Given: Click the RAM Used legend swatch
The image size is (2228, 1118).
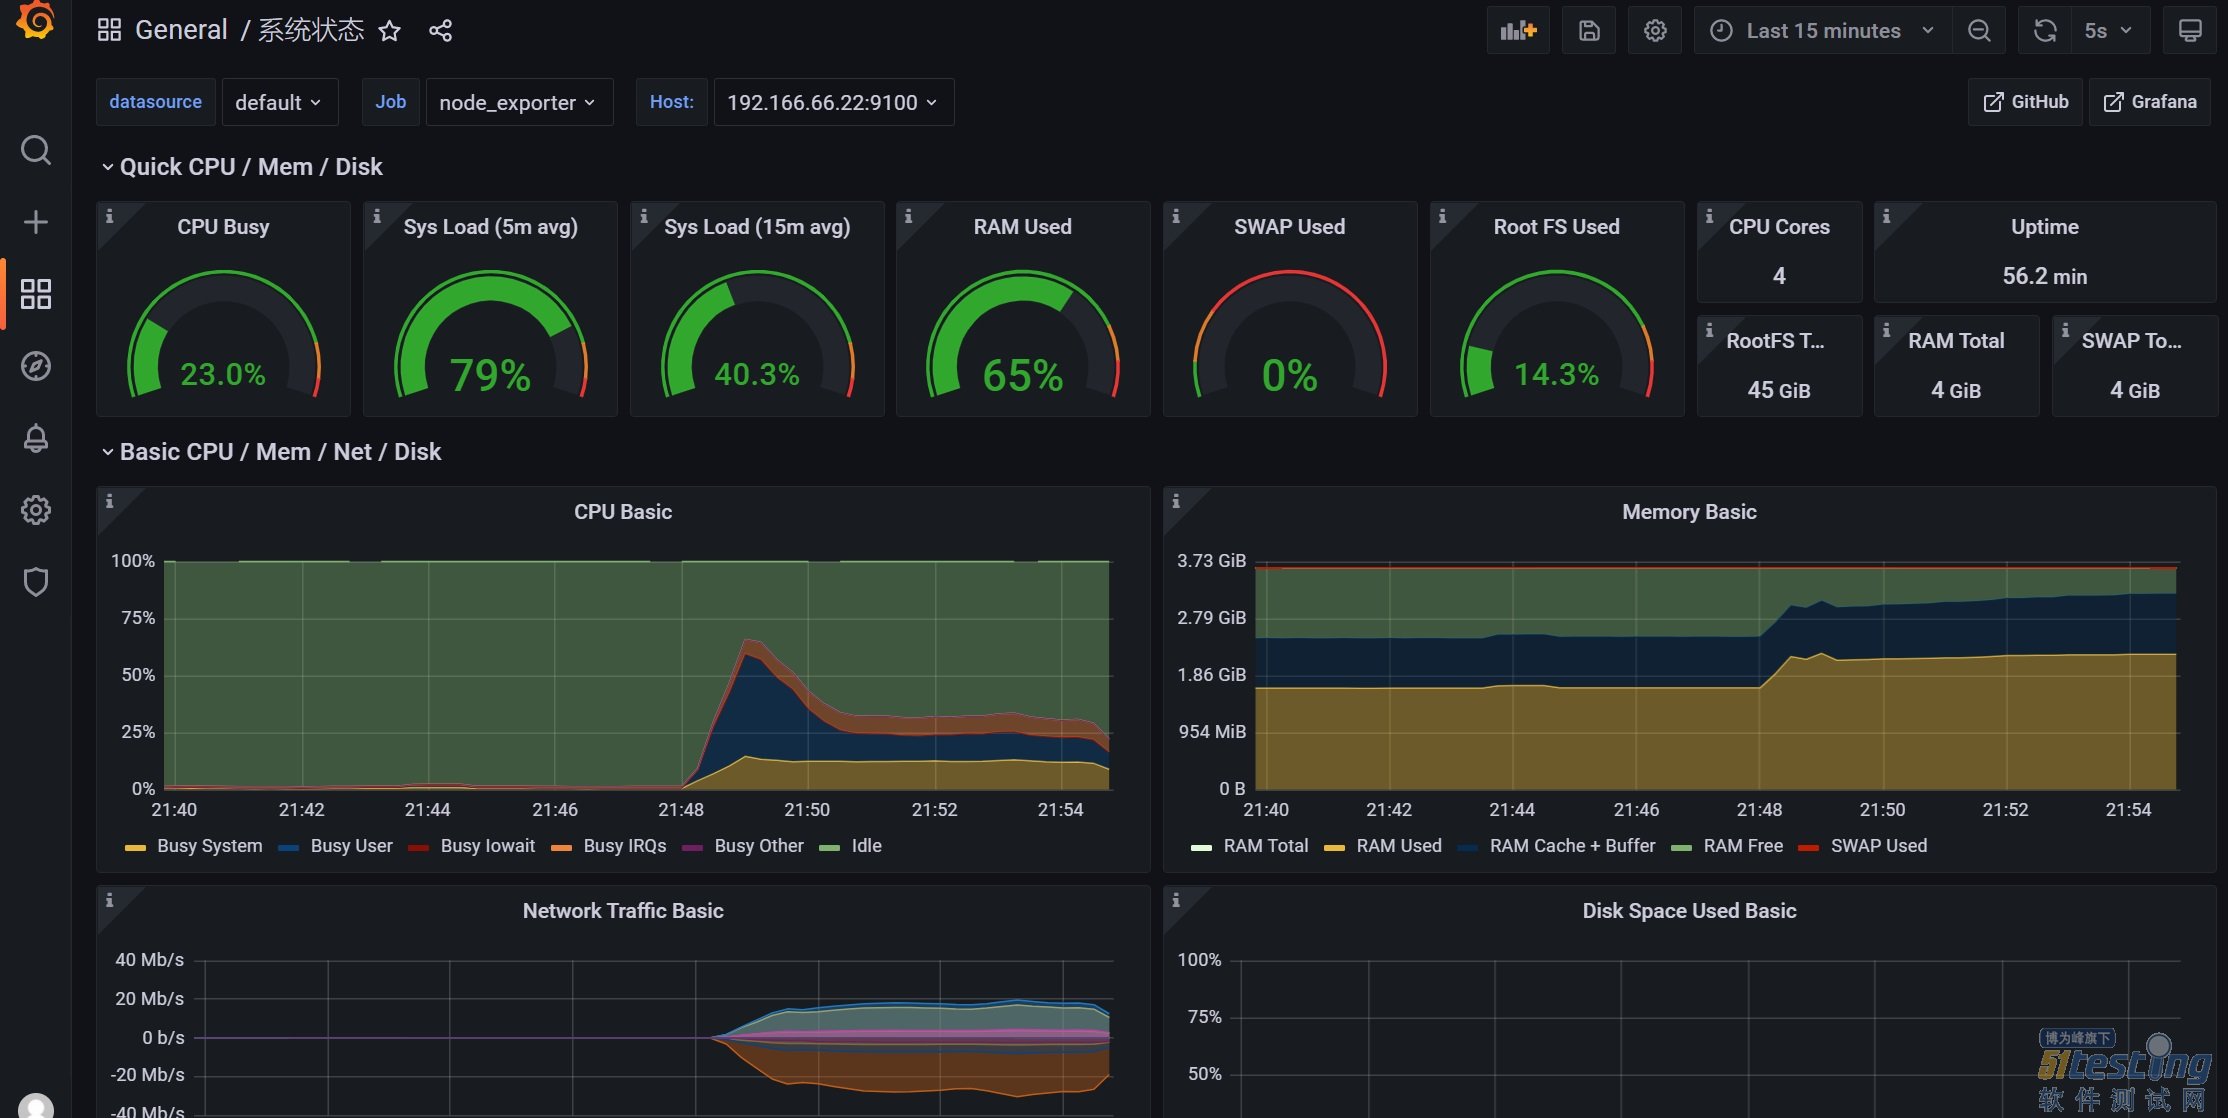Looking at the screenshot, I should [1334, 847].
